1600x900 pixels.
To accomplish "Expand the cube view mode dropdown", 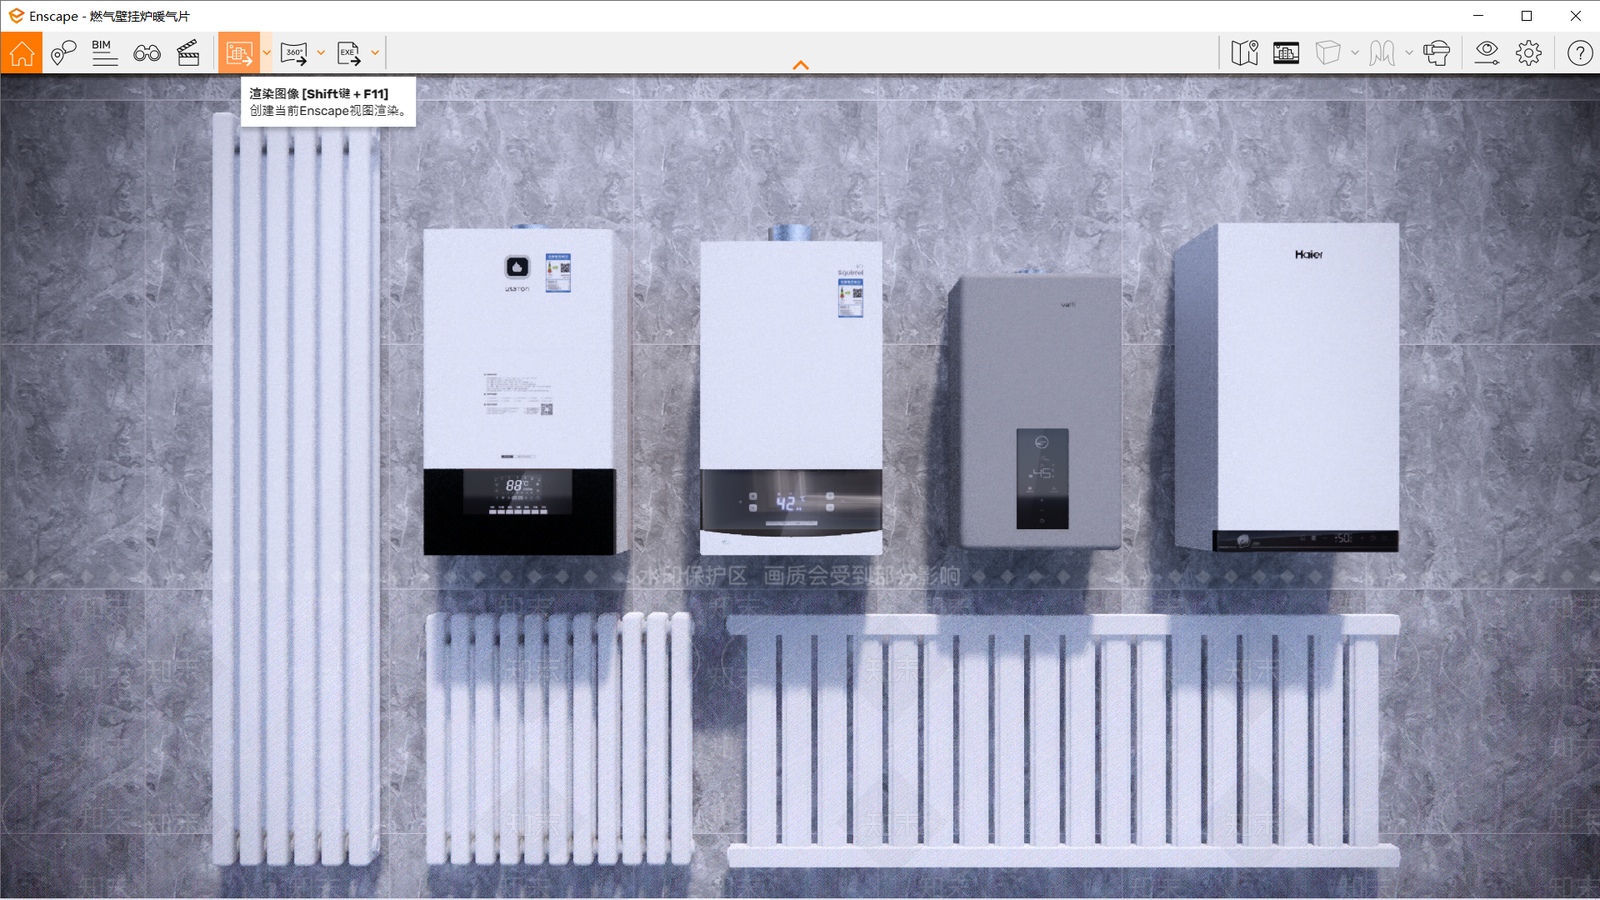I will coord(1355,53).
